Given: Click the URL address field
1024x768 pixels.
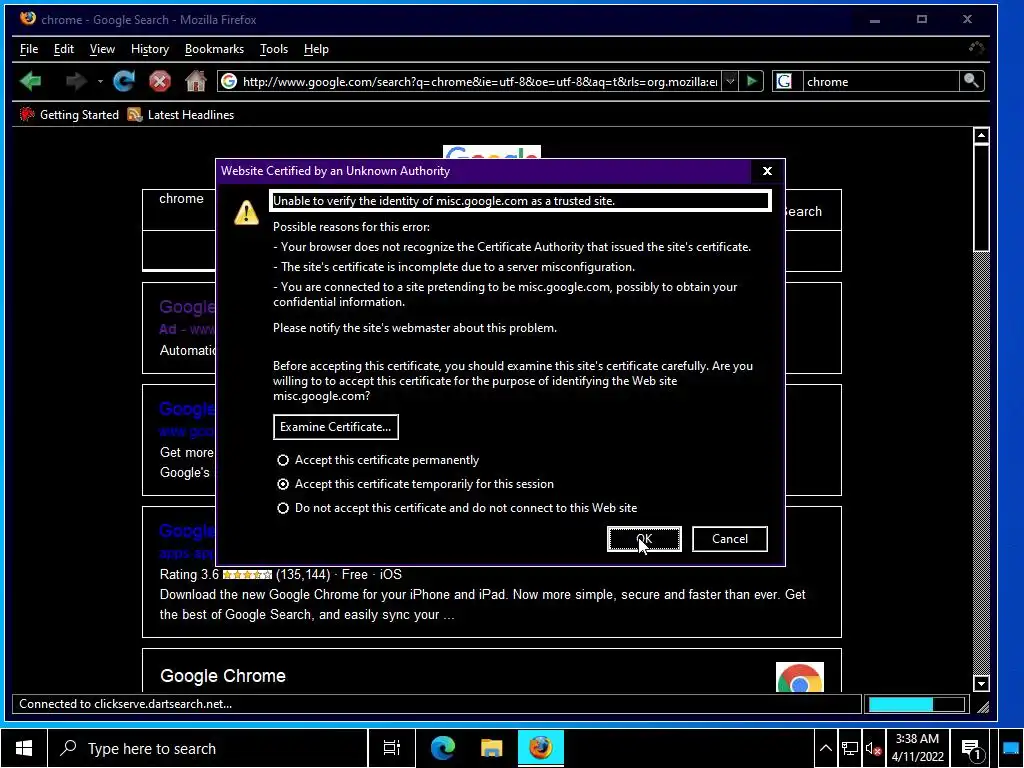Looking at the screenshot, I should pyautogui.click(x=480, y=82).
